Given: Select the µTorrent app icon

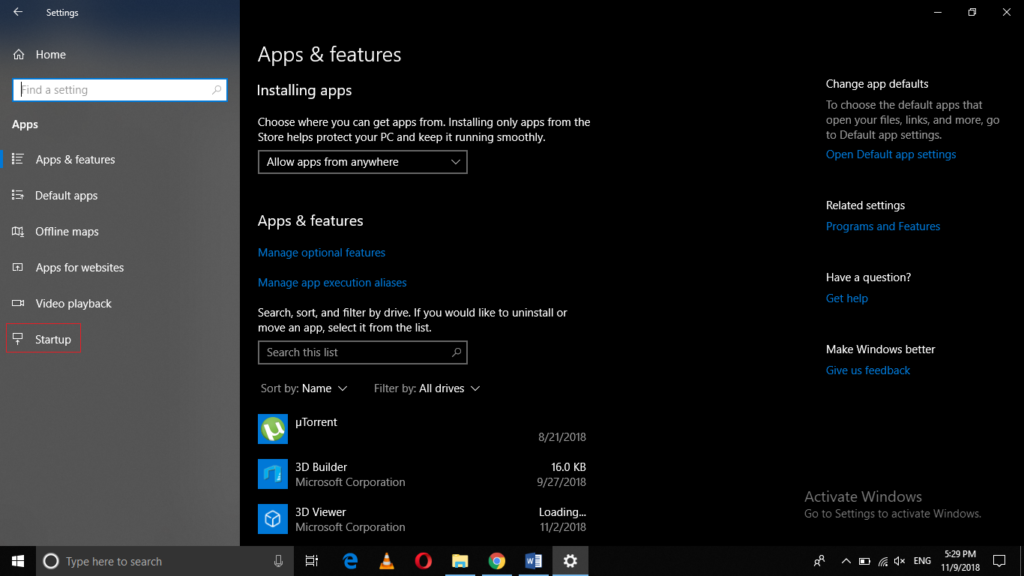Looking at the screenshot, I should click(x=272, y=429).
